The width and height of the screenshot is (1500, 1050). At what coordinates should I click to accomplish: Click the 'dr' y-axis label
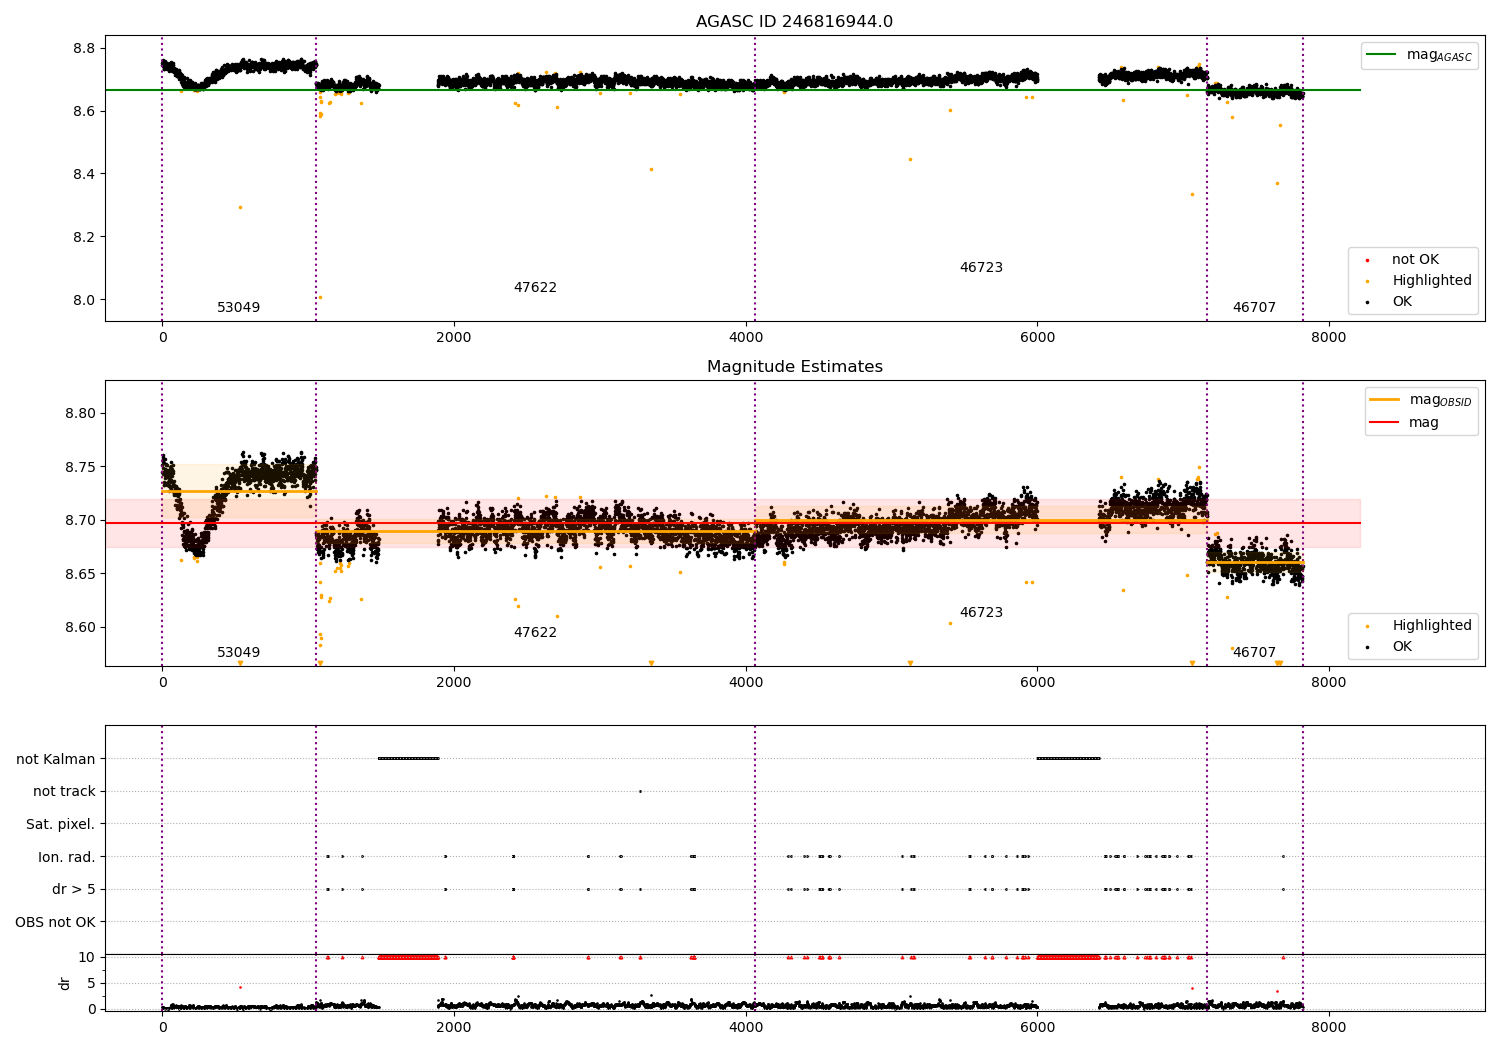click(64, 983)
